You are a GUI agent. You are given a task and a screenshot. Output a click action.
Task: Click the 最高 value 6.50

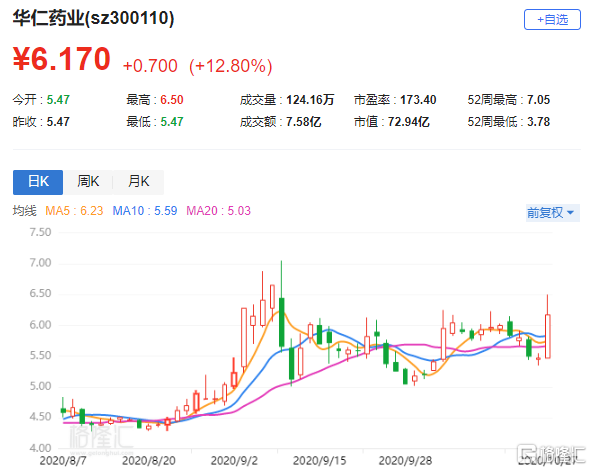[172, 100]
